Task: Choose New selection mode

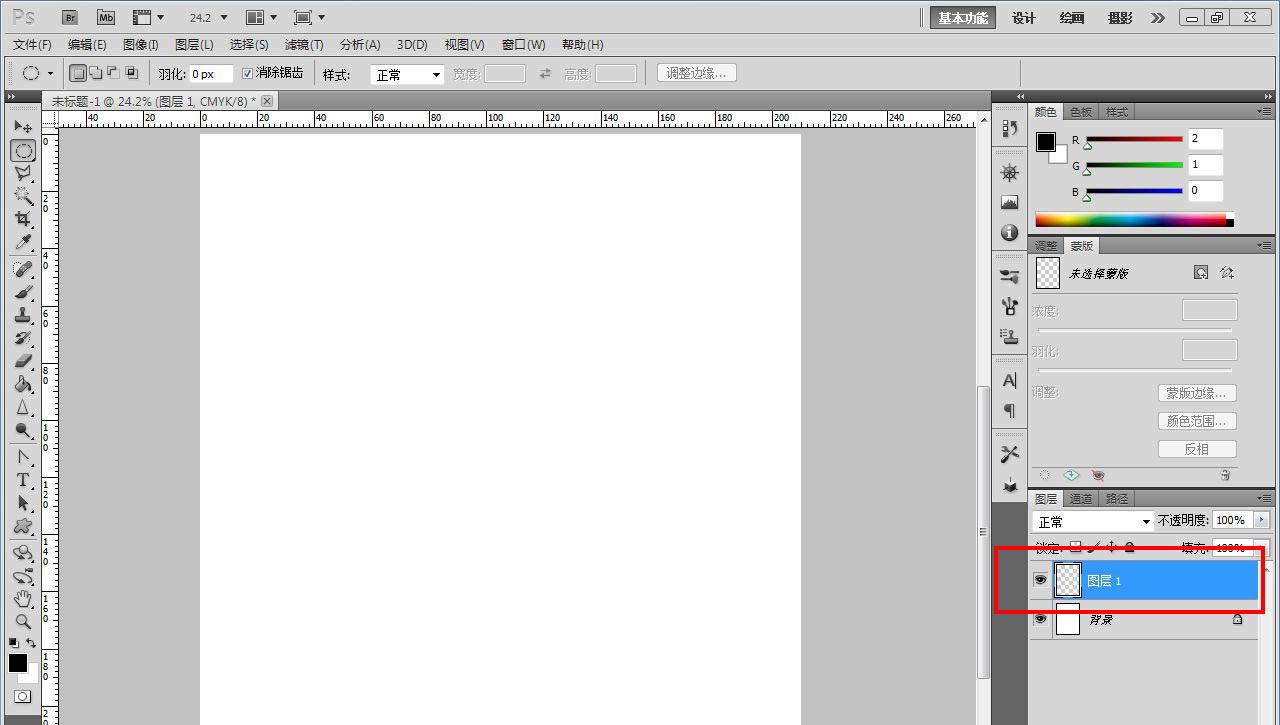Action: pyautogui.click(x=78, y=73)
